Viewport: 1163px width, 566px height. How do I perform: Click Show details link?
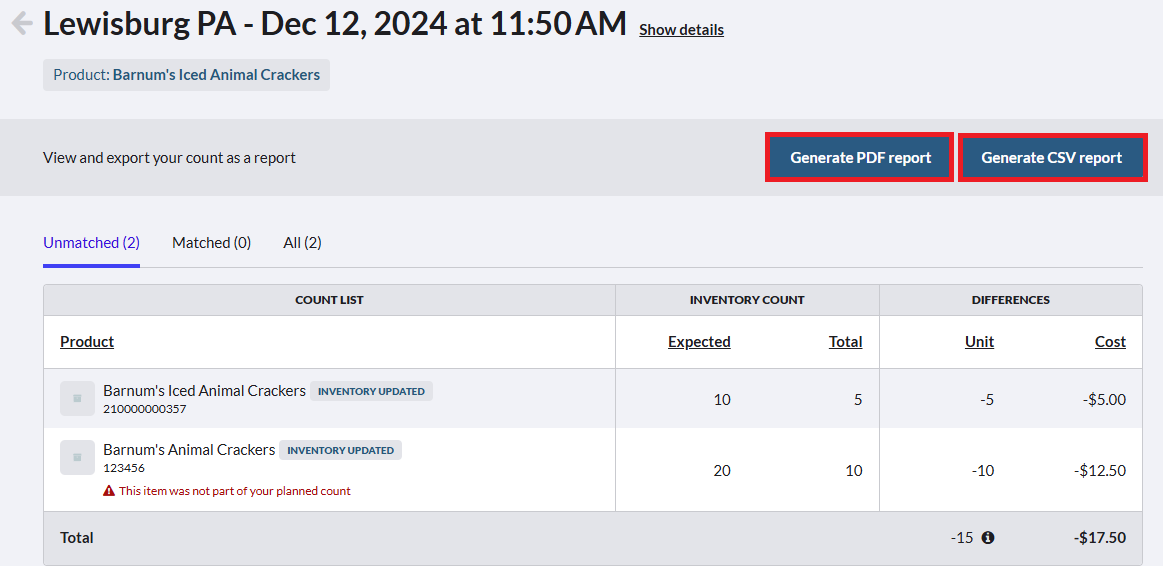[x=681, y=30]
